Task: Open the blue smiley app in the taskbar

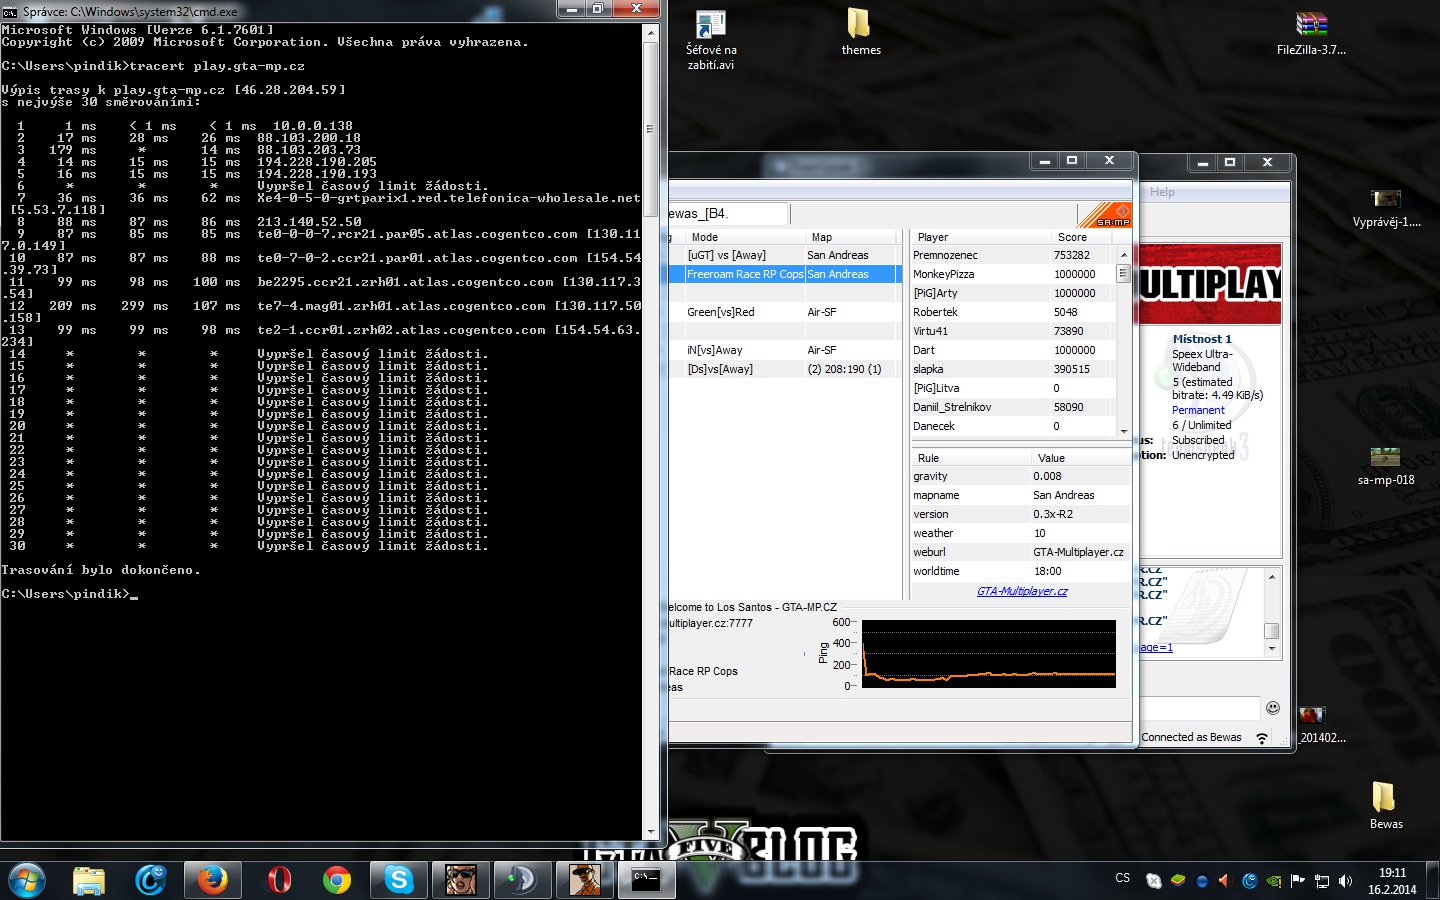Action: (151, 880)
